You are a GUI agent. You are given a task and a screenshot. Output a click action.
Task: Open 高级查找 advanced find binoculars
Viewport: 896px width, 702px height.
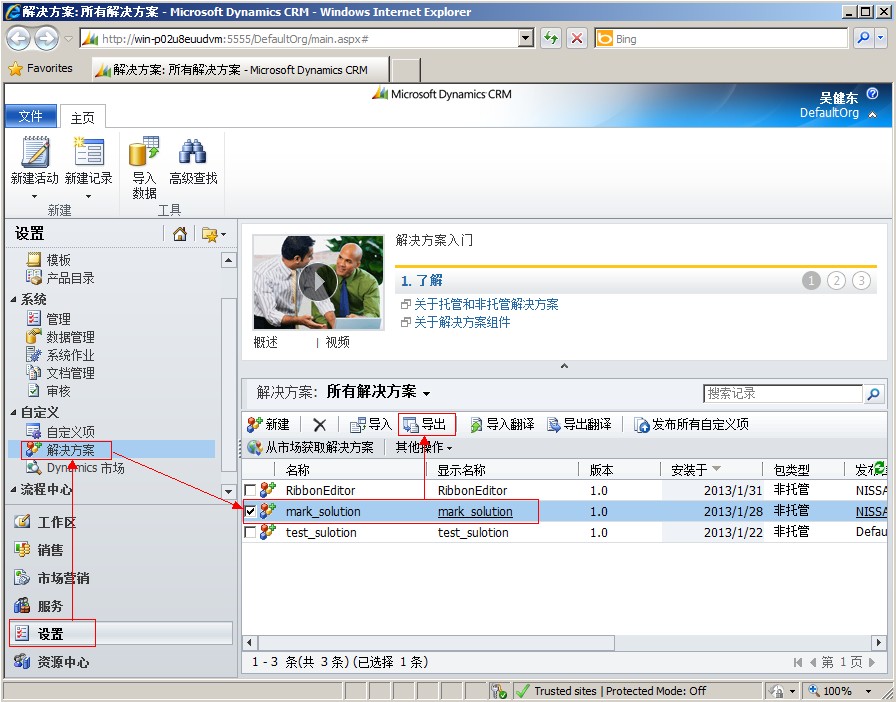point(193,161)
